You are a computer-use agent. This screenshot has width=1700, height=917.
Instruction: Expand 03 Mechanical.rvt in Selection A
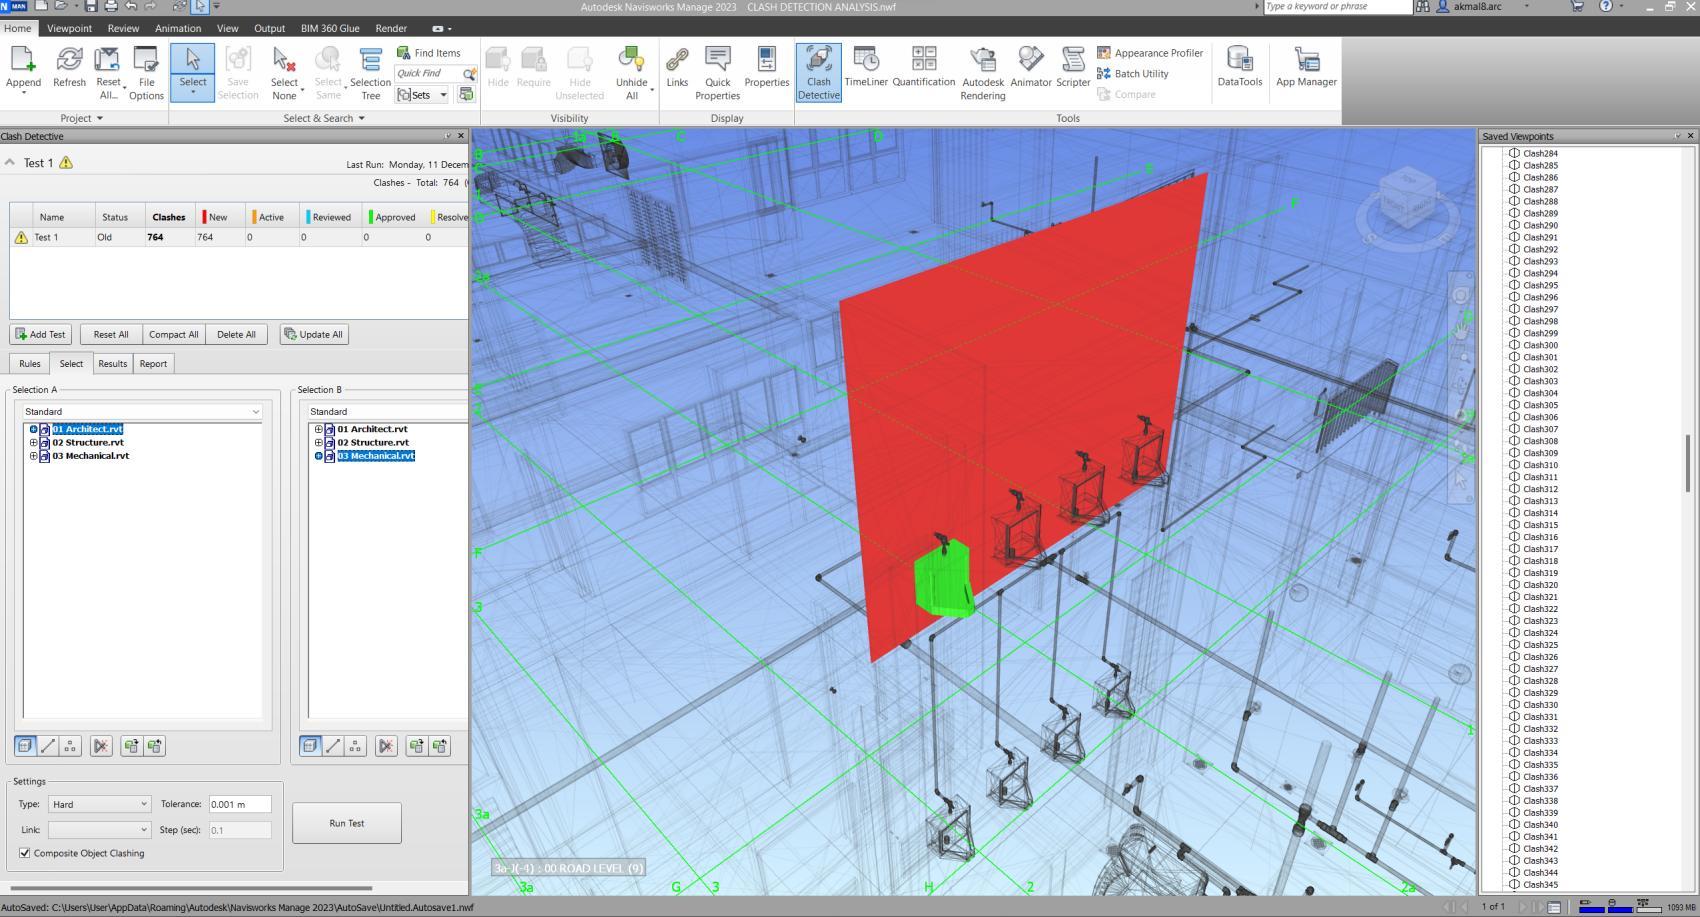[x=33, y=456]
